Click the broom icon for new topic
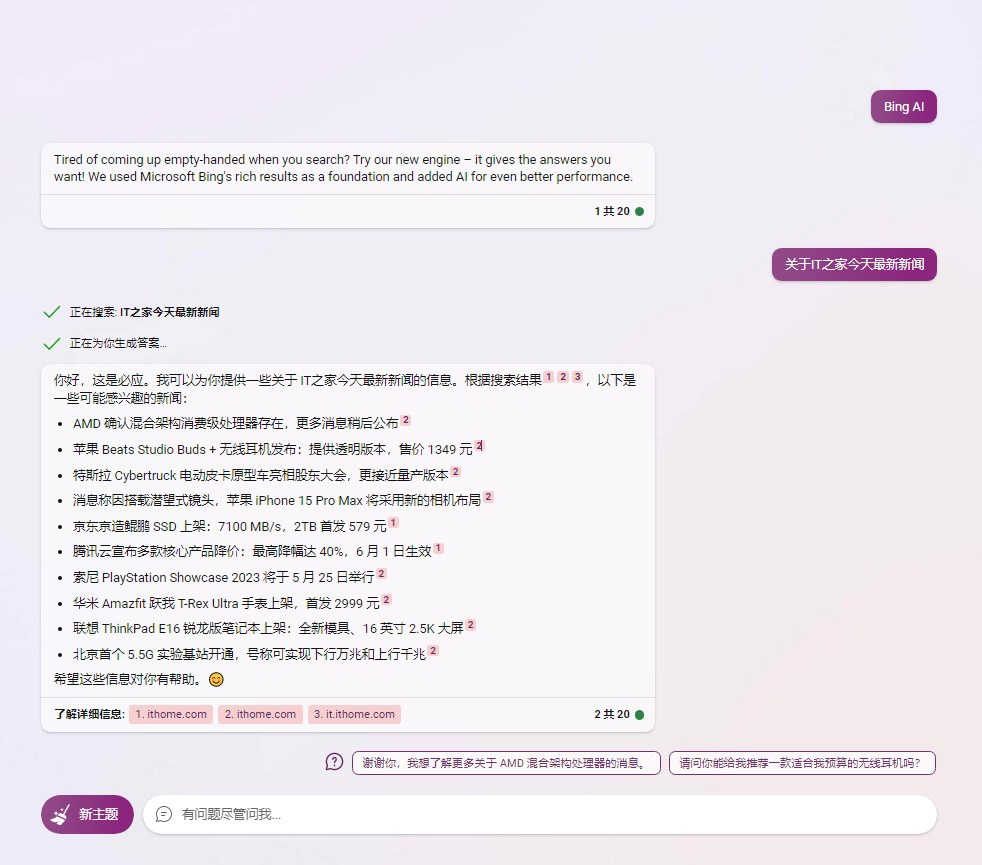The image size is (982, 865). tap(60, 814)
